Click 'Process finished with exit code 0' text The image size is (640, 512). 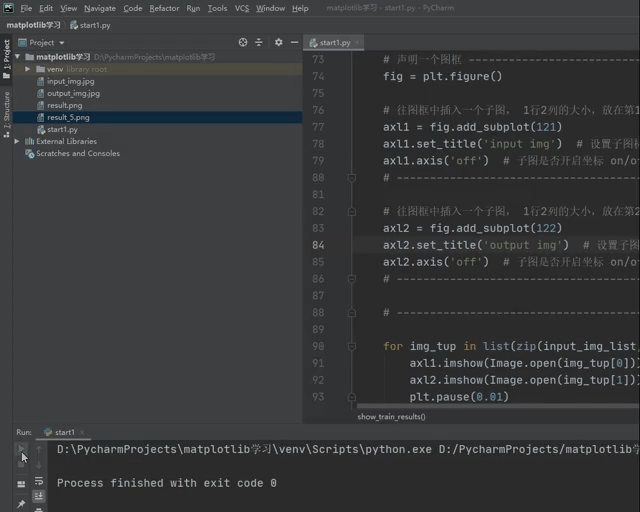pyautogui.click(x=167, y=483)
